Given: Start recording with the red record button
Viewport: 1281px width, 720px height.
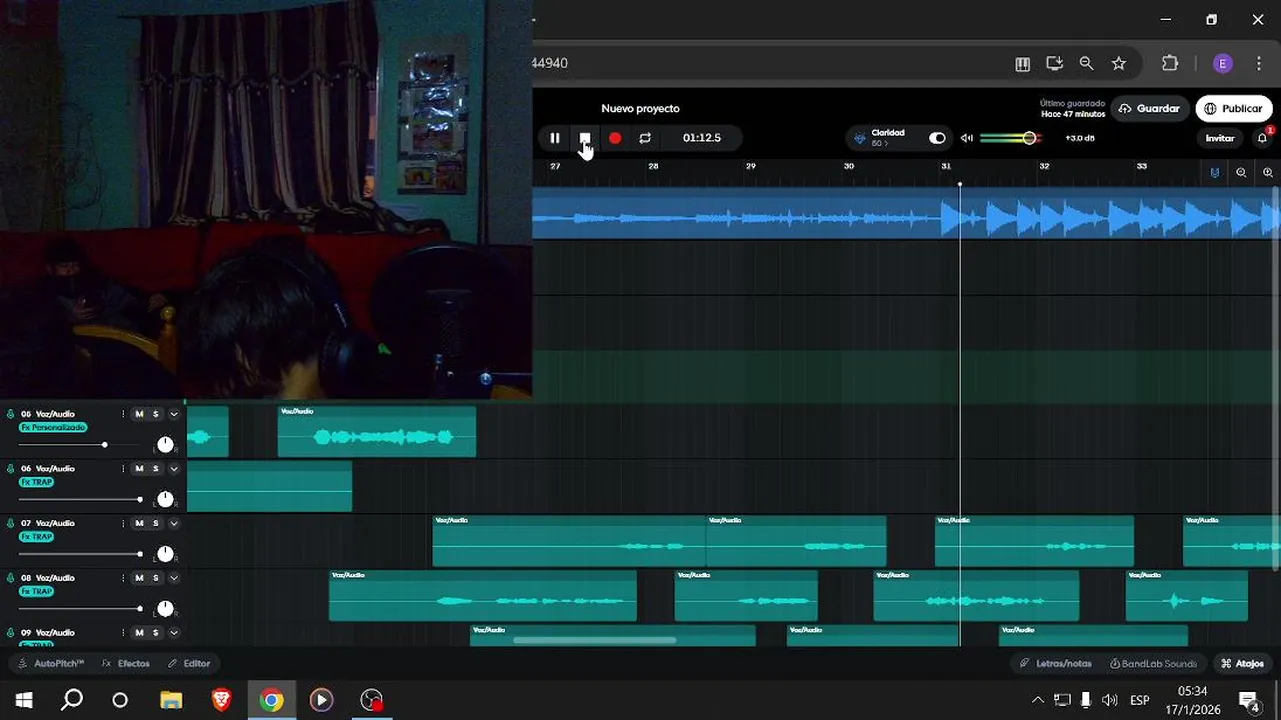Looking at the screenshot, I should click(x=615, y=138).
